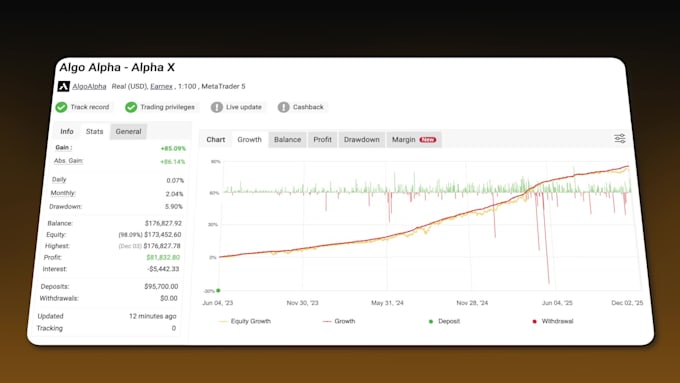680x383 pixels.
Task: Click the Live update exclamation icon
Action: click(x=217, y=107)
